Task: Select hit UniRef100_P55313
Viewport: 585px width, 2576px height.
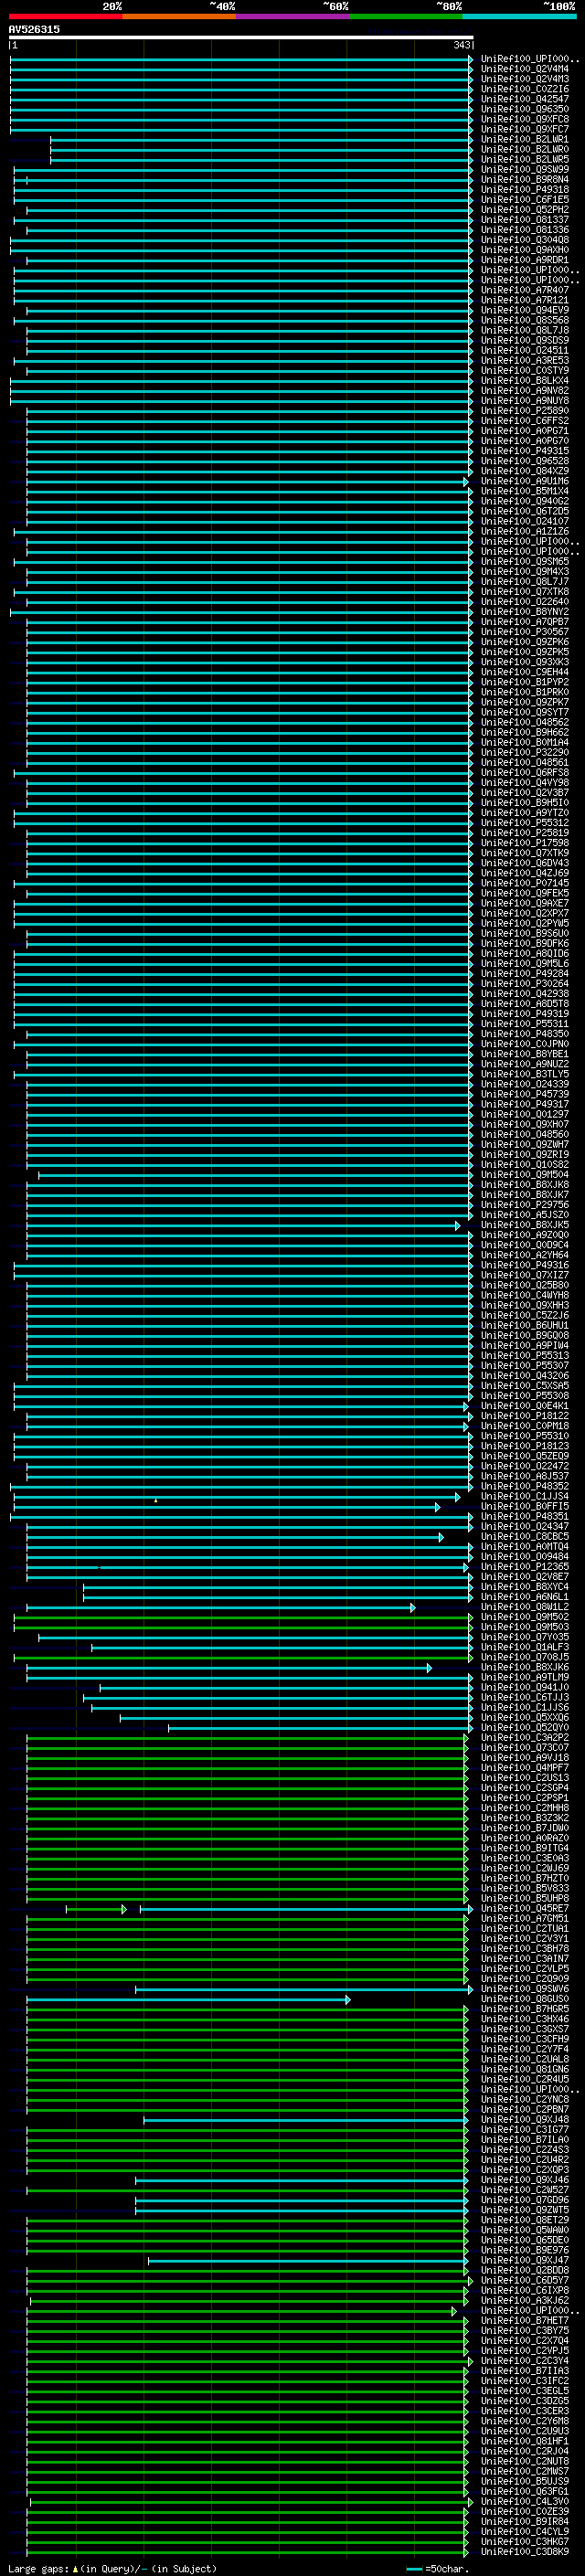Action: click(525, 1355)
